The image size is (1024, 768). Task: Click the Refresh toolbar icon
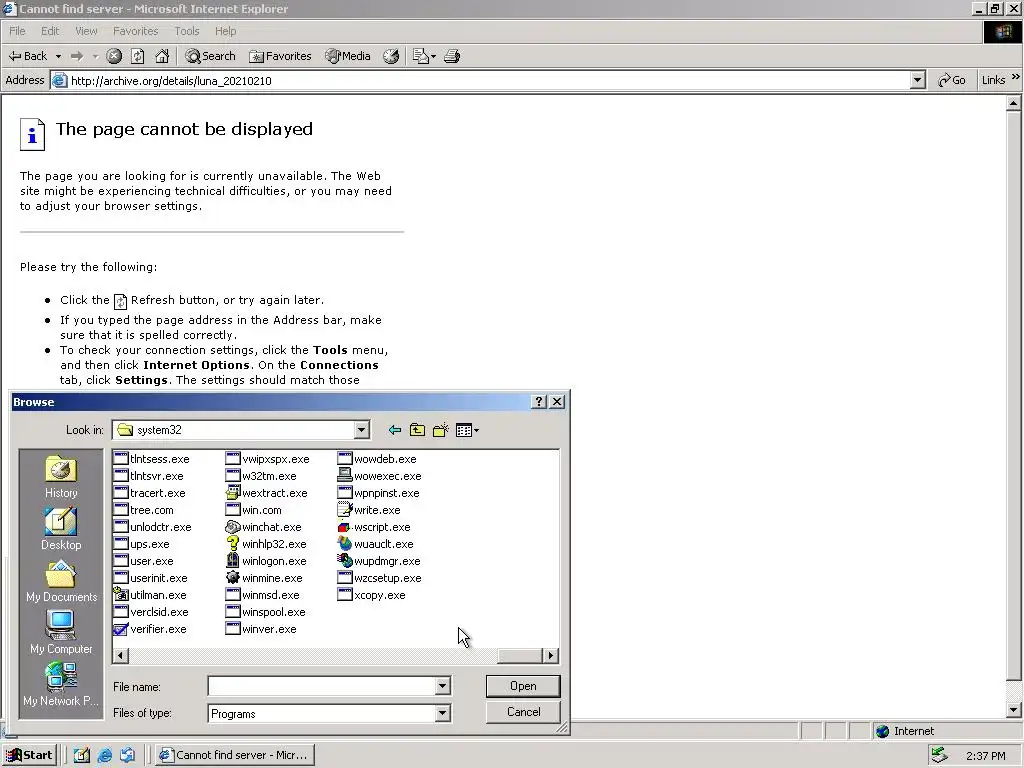(x=138, y=56)
